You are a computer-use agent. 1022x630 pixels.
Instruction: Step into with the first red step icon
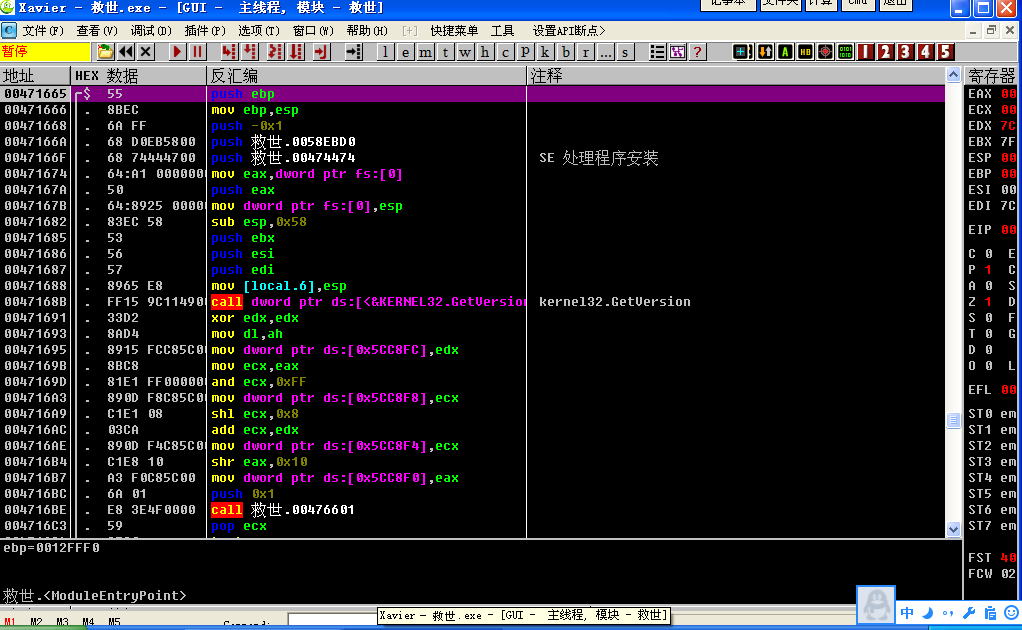coord(229,52)
